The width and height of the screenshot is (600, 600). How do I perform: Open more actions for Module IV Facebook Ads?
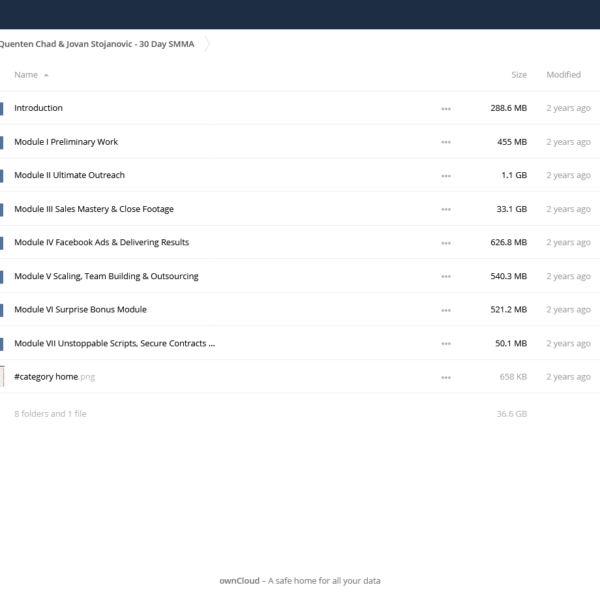tap(446, 243)
